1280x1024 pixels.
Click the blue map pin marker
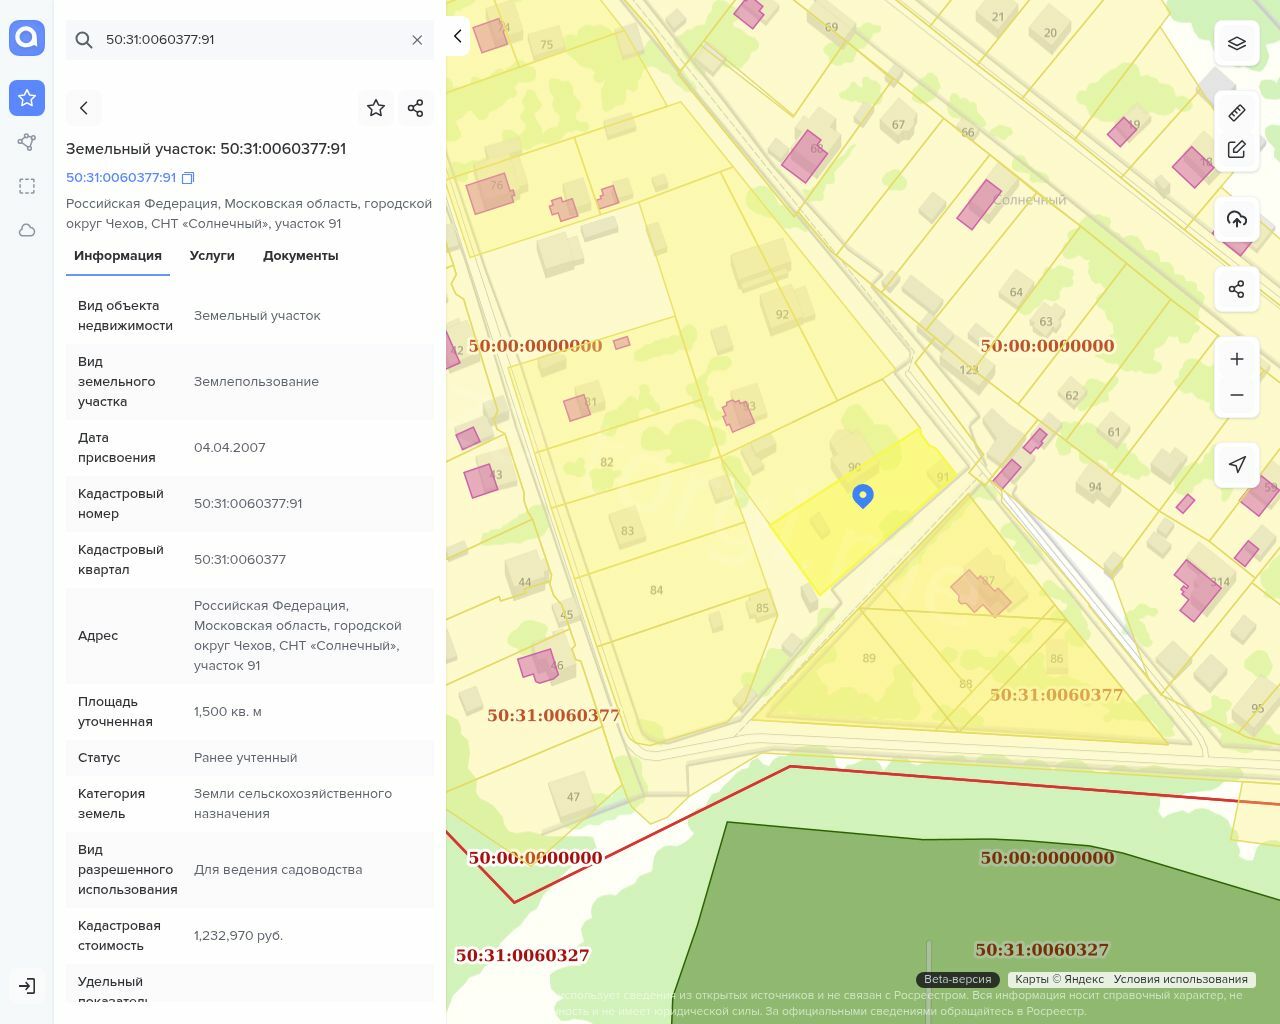(863, 496)
